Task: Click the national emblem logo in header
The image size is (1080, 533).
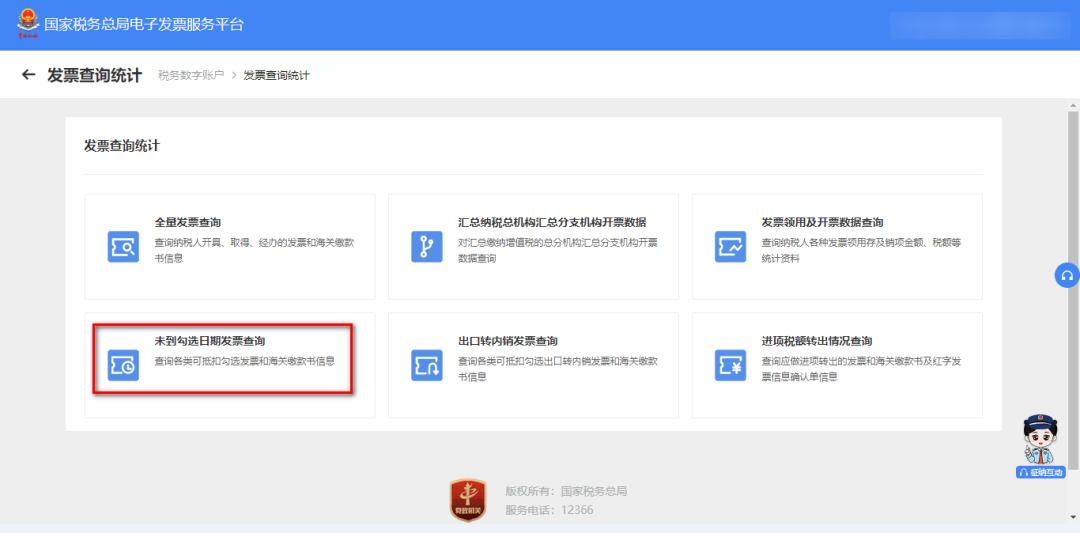Action: click(x=28, y=24)
